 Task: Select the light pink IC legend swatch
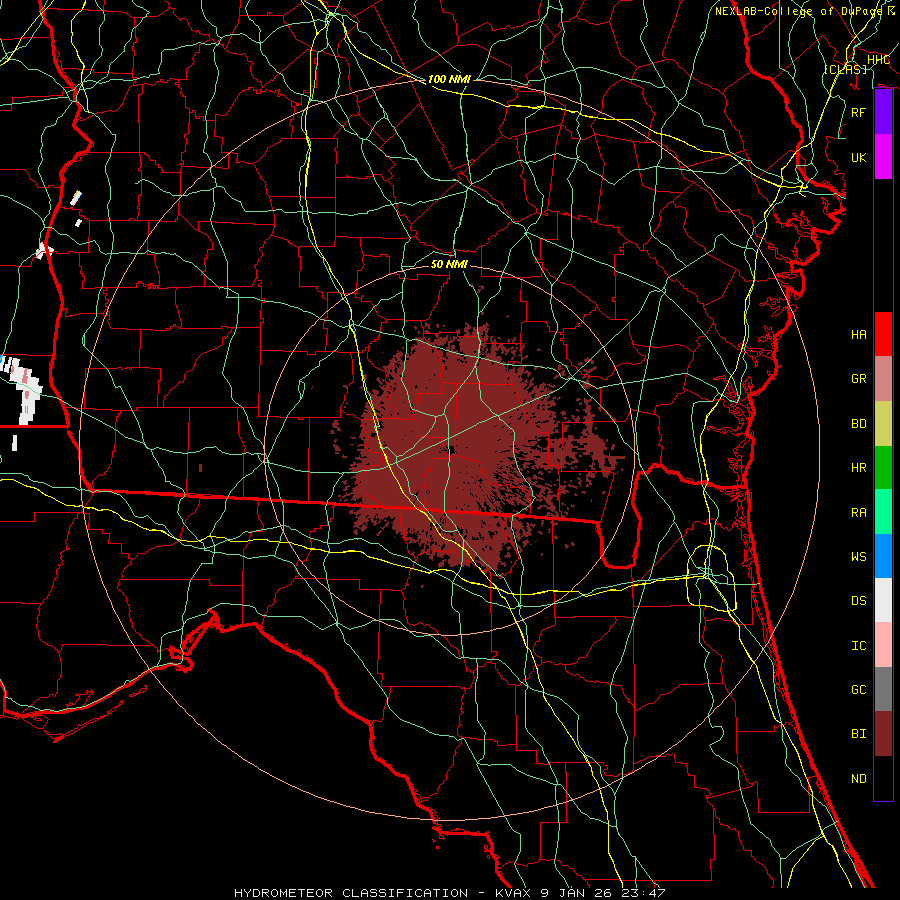pos(883,645)
